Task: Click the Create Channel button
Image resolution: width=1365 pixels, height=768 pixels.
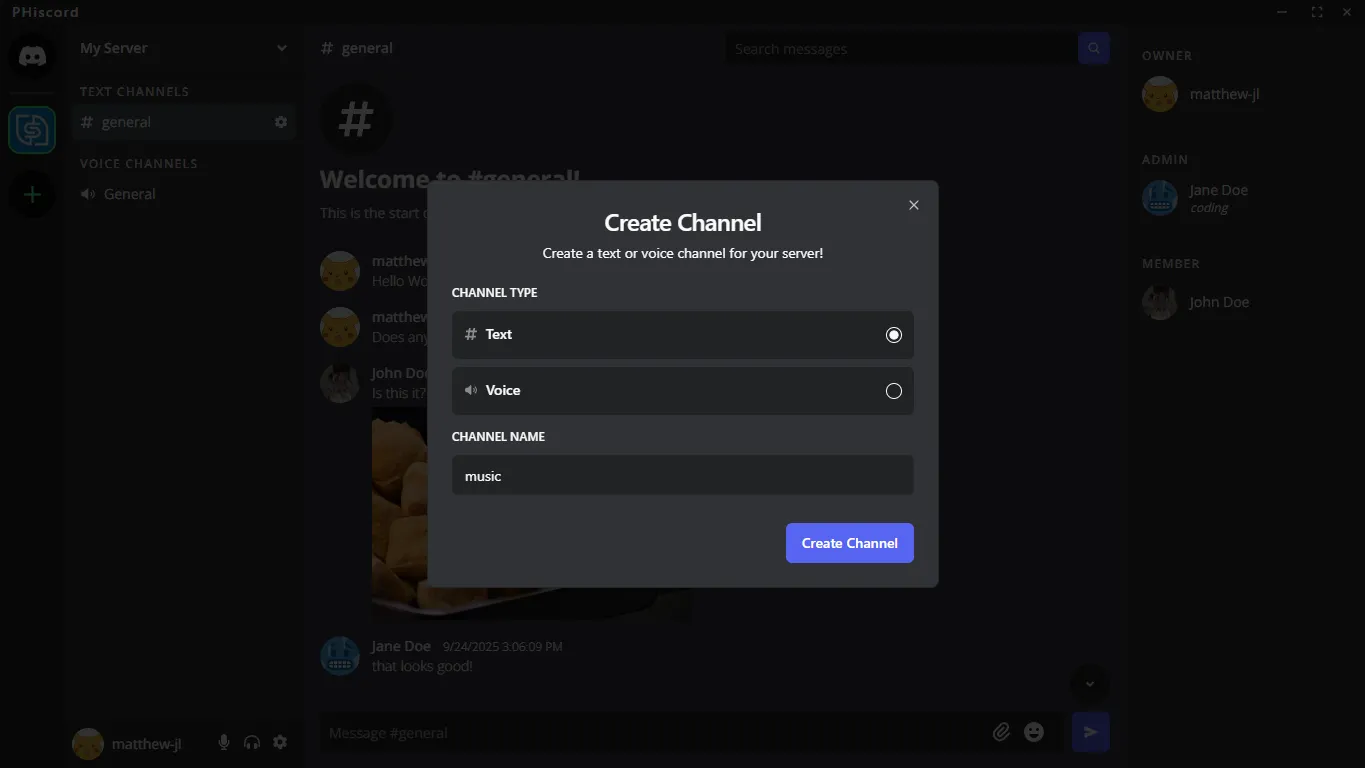Action: [x=850, y=543]
